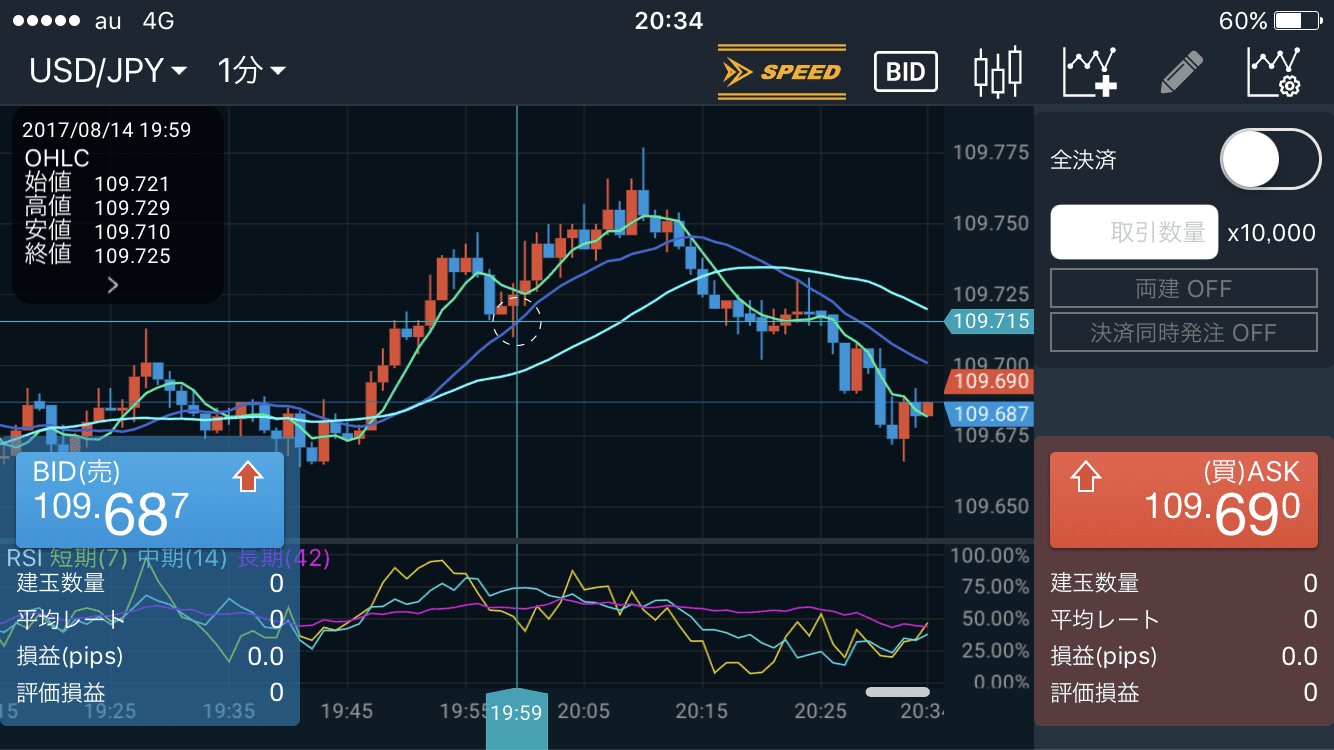Toggle the 両建 OFF button
1334x750 pixels.
(1184, 289)
